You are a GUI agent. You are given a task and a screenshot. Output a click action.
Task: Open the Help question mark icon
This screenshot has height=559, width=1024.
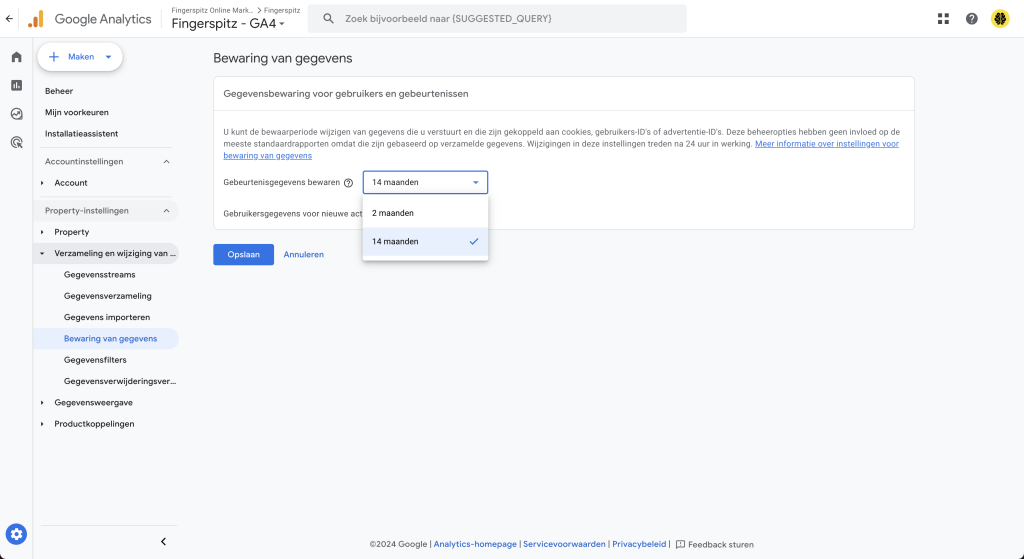click(972, 19)
